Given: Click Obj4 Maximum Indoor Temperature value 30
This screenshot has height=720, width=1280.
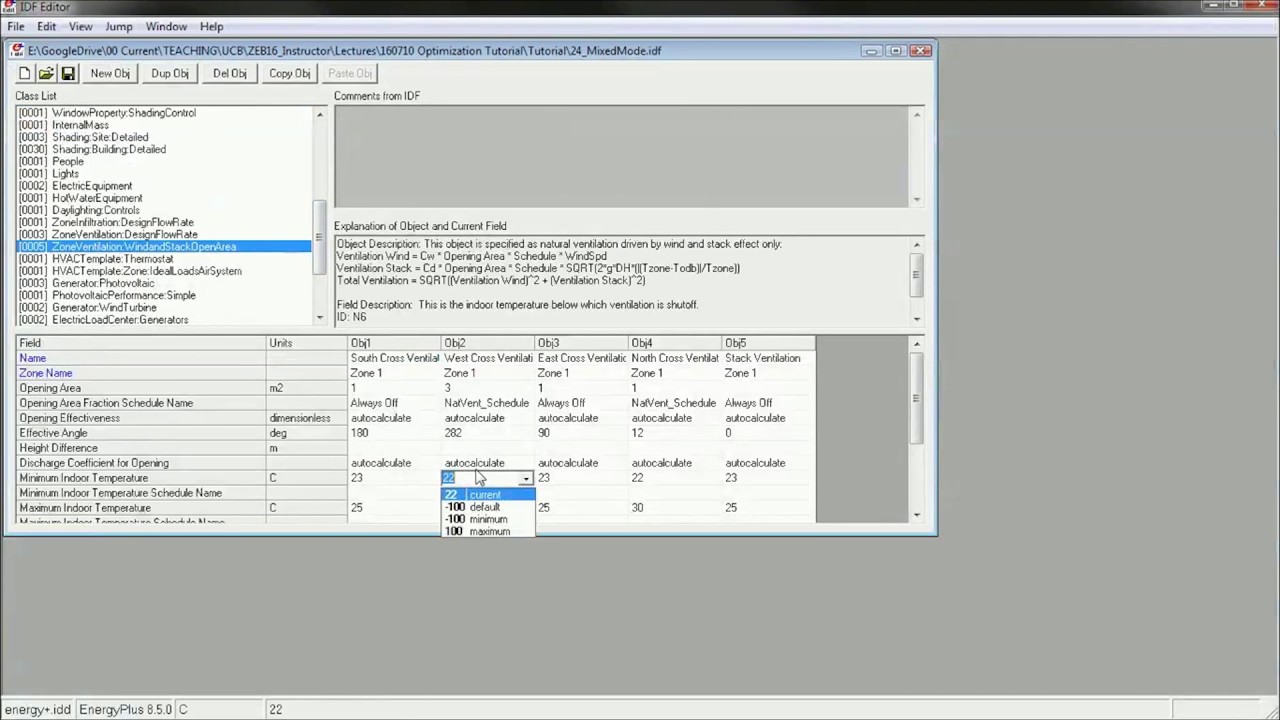Looking at the screenshot, I should (675, 508).
